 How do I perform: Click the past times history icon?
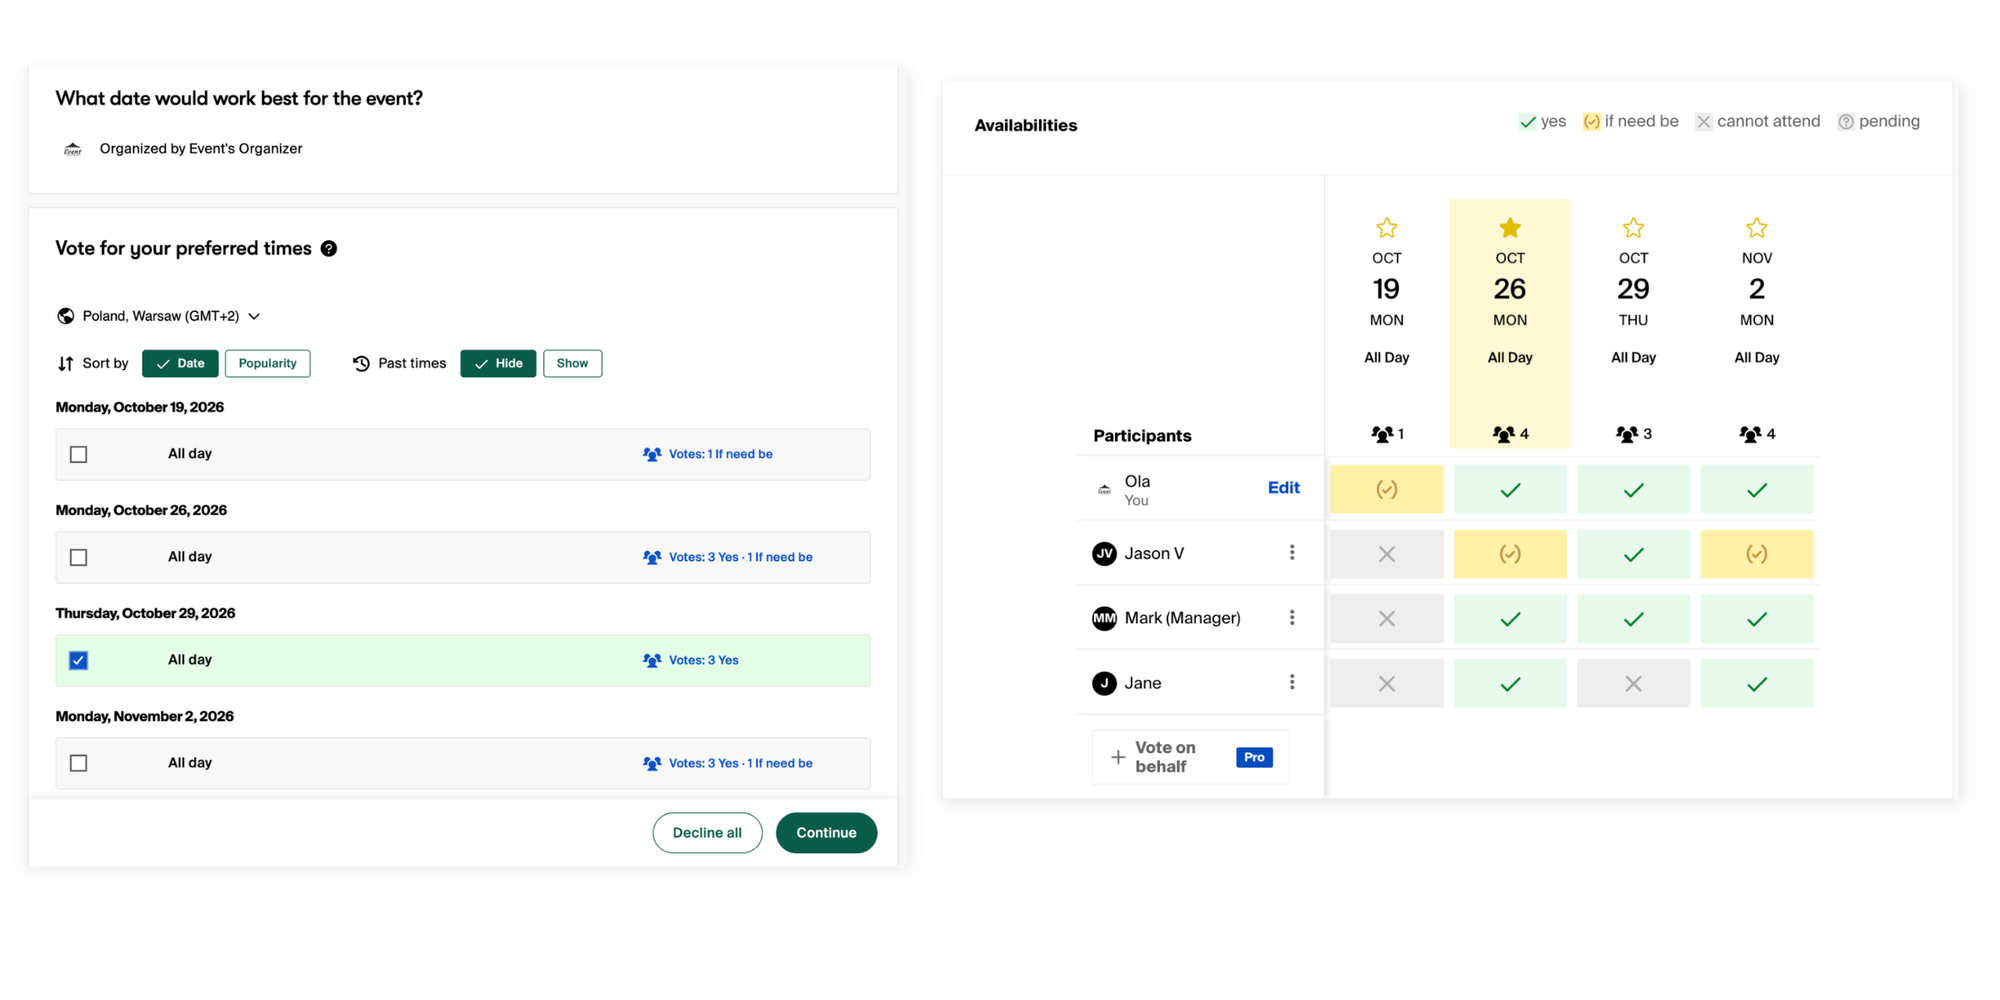point(361,364)
